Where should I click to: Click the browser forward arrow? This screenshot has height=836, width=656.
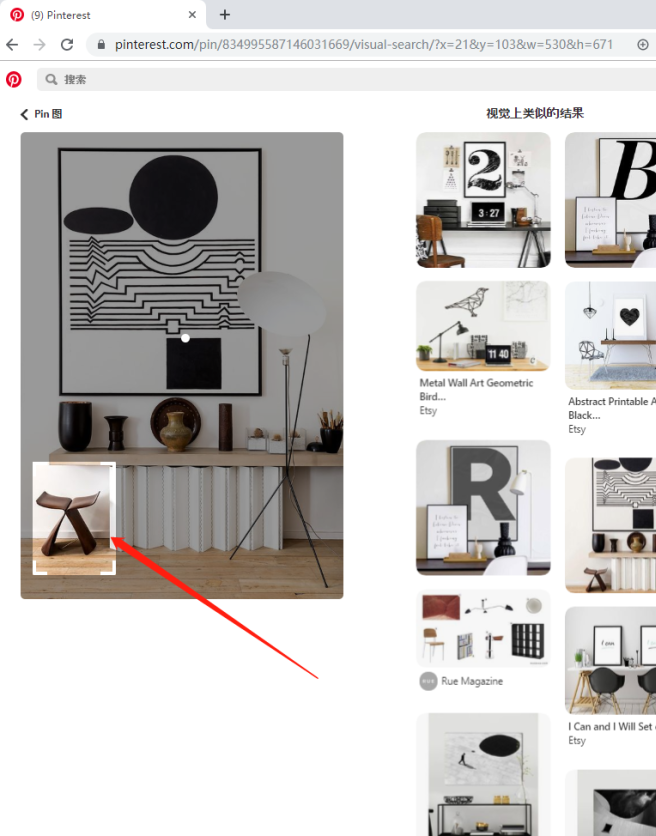click(x=39, y=45)
